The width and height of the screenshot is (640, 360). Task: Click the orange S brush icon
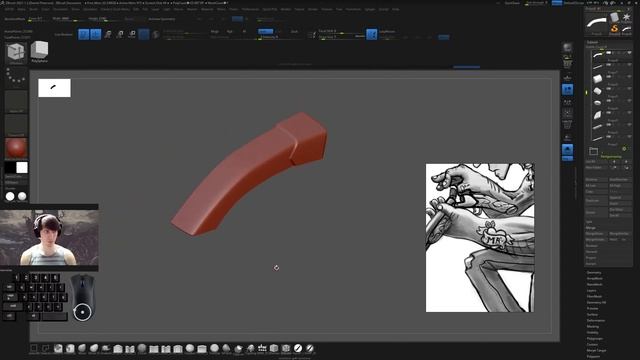coord(614,29)
